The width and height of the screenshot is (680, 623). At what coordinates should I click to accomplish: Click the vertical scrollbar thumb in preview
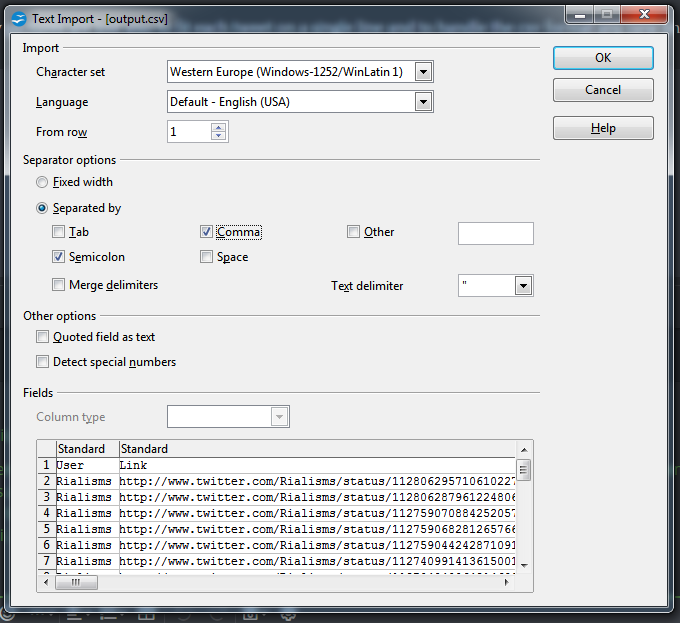click(524, 470)
